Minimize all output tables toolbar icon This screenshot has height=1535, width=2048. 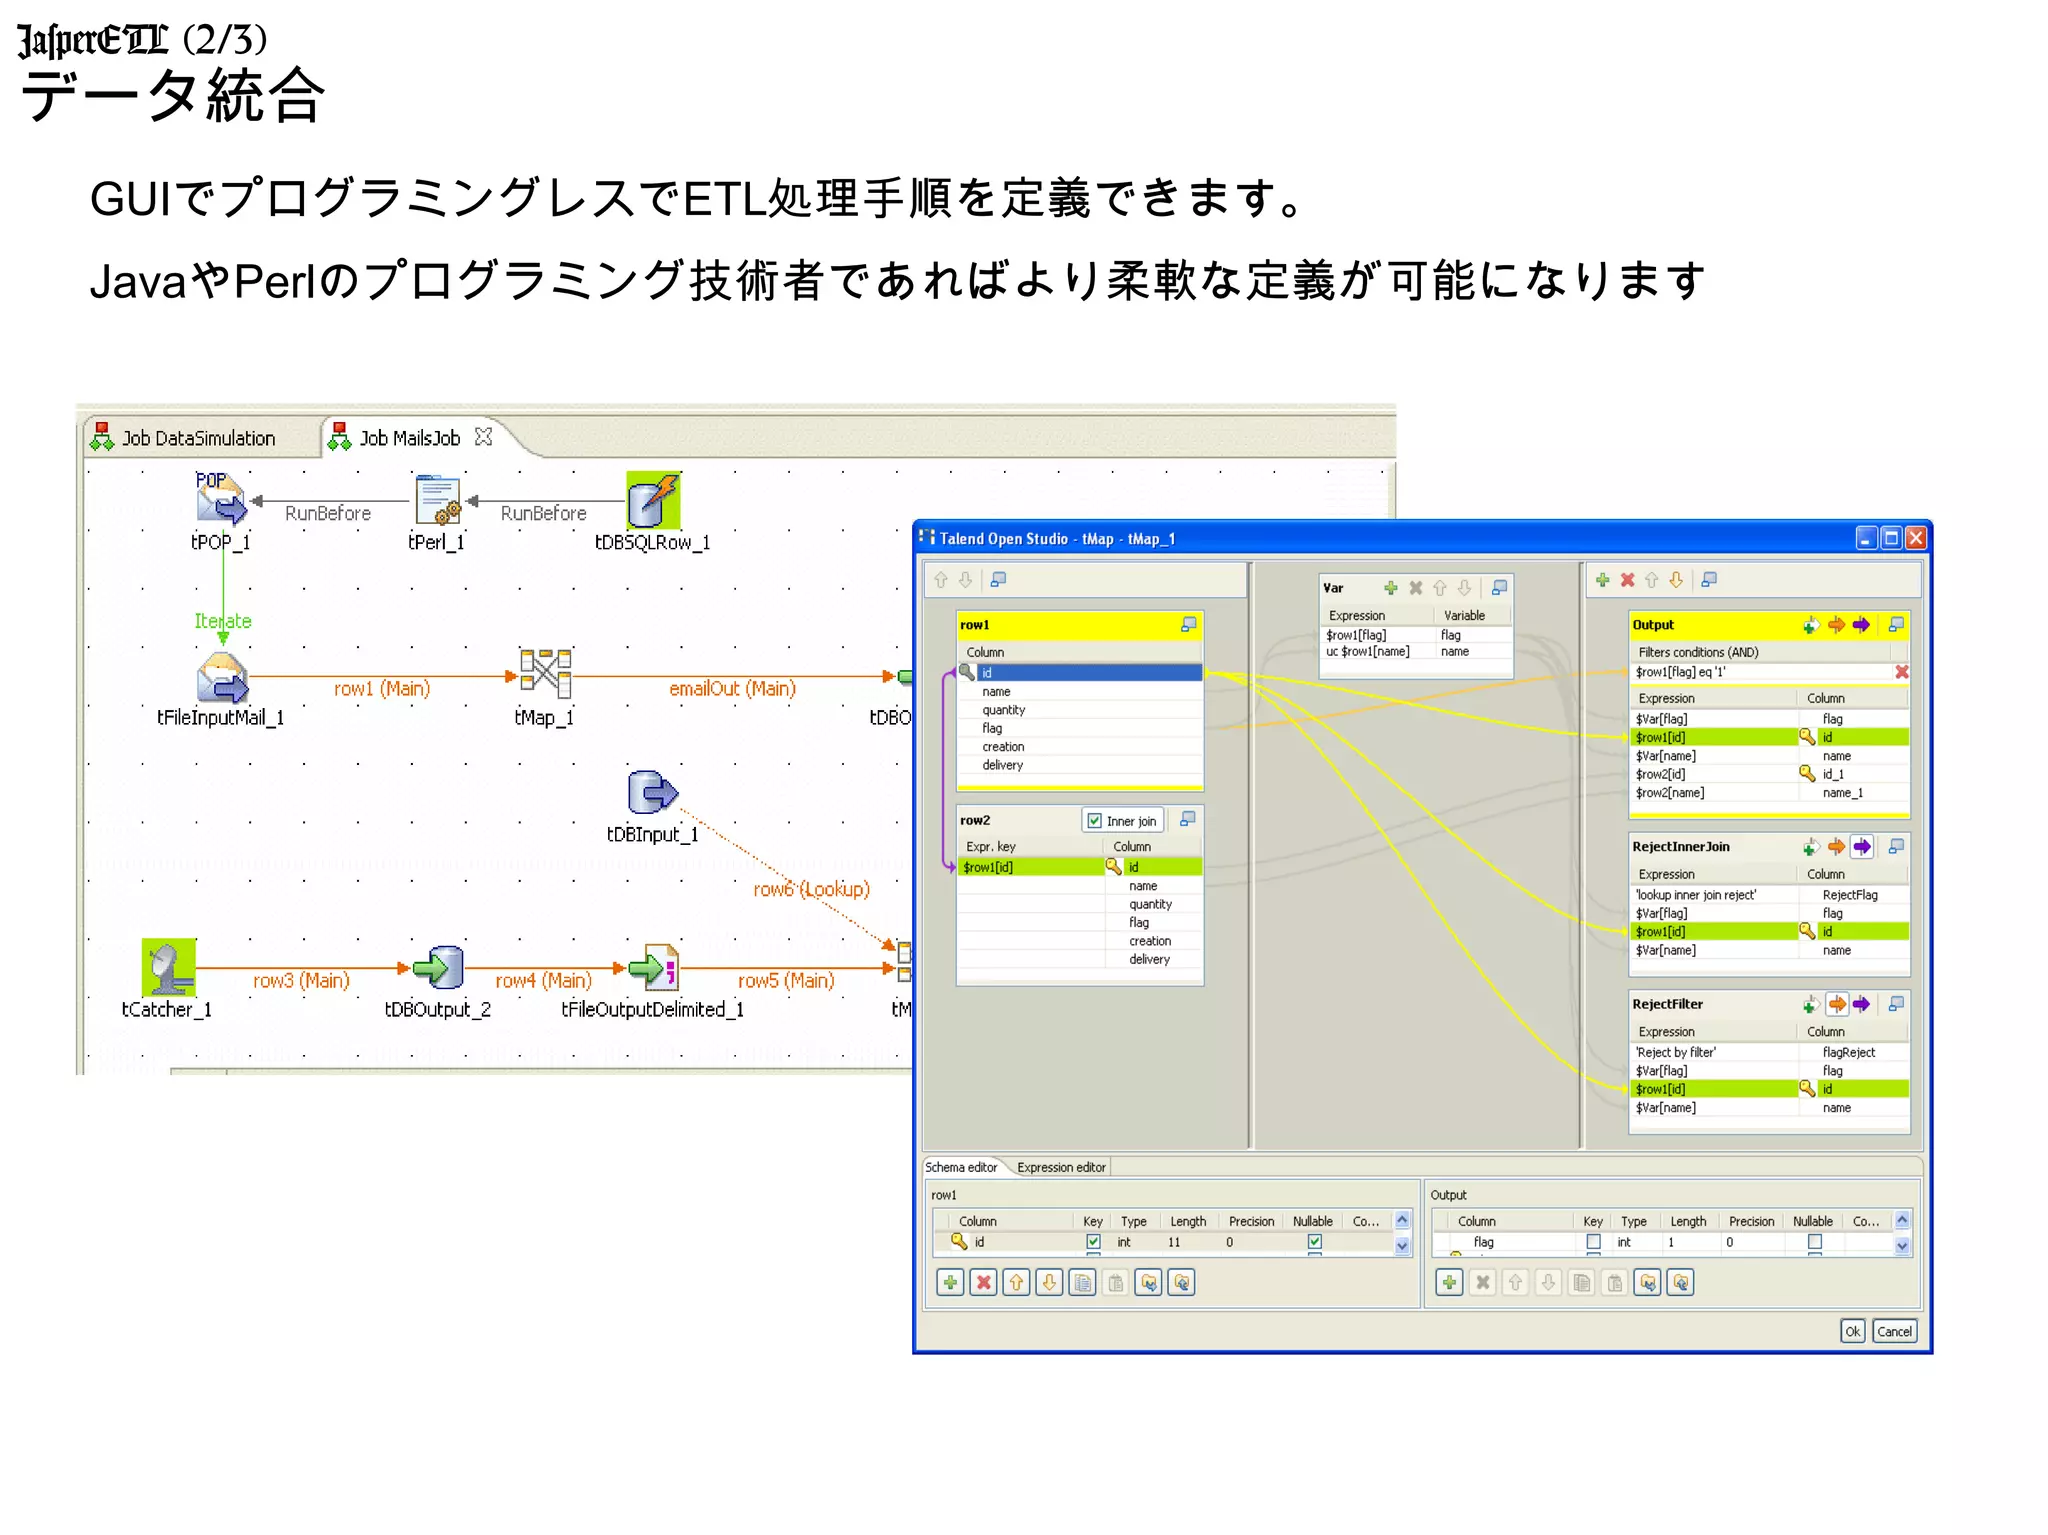pos(1709,579)
